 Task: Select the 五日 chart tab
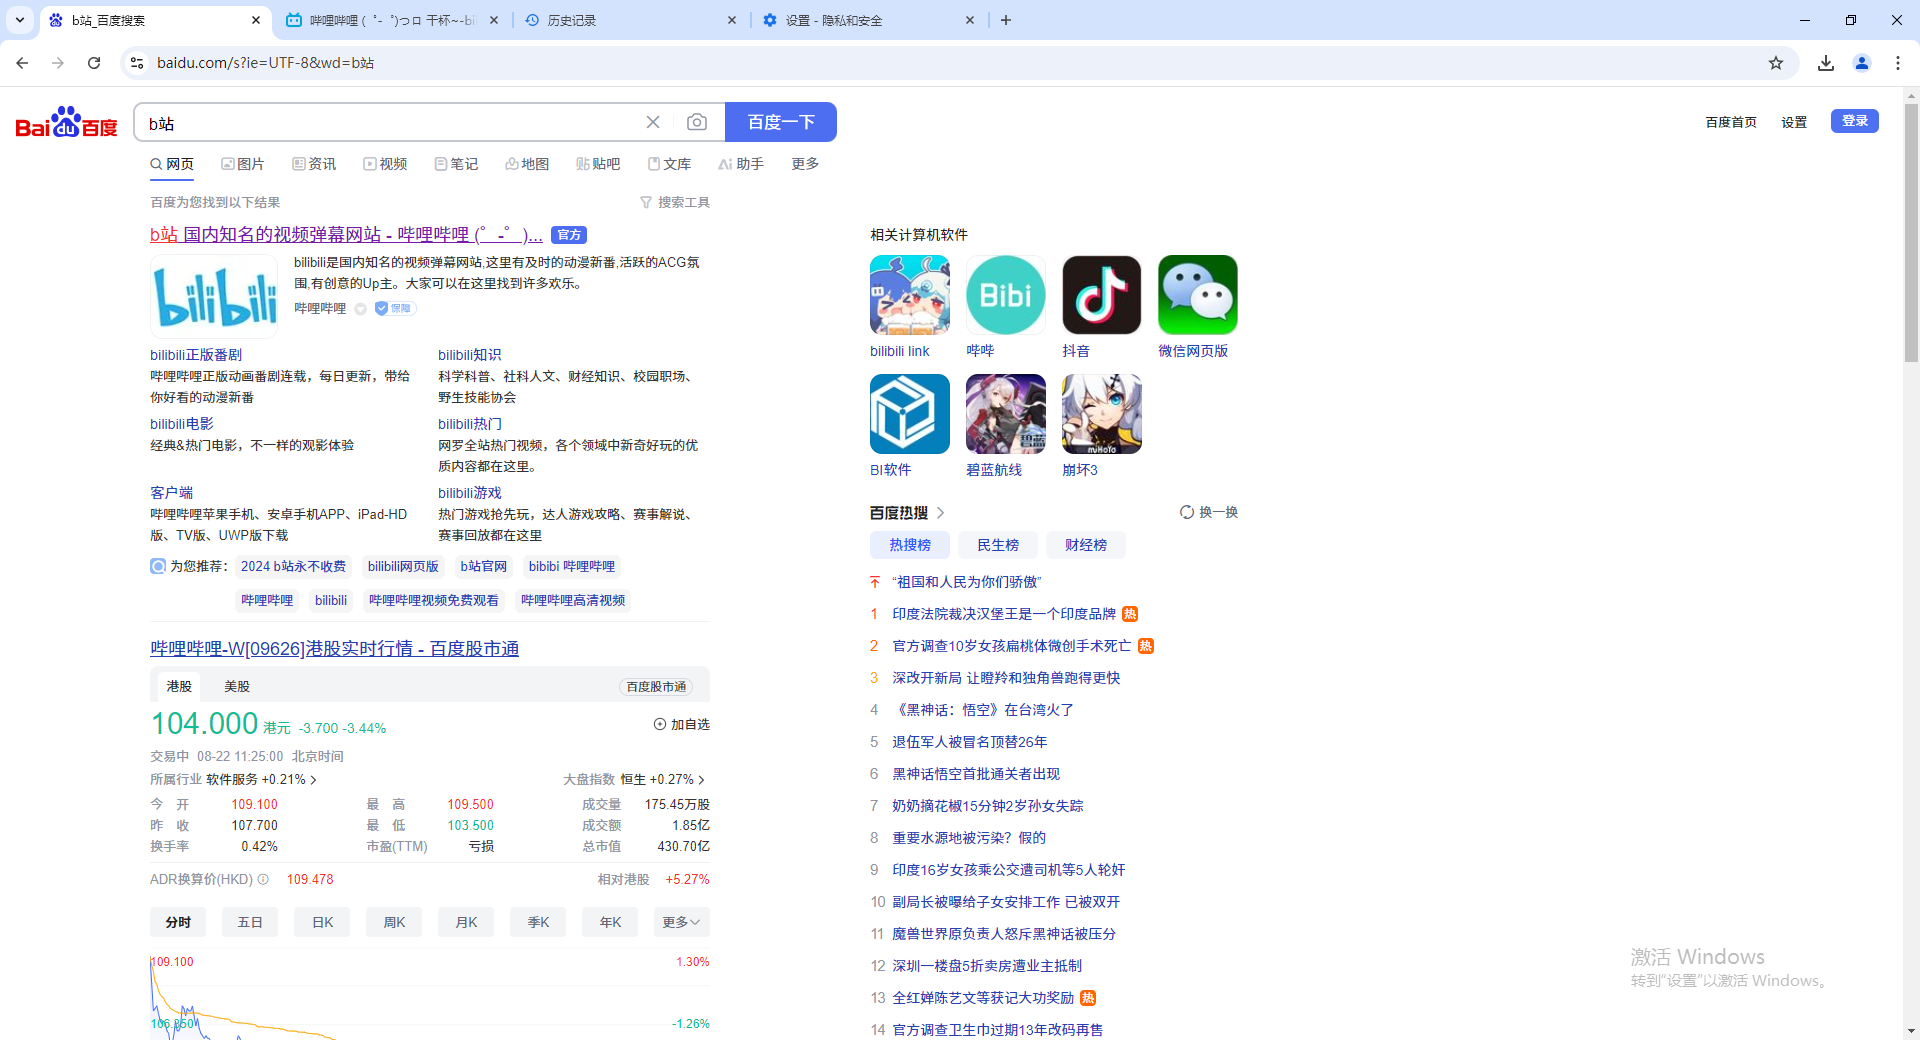click(250, 922)
